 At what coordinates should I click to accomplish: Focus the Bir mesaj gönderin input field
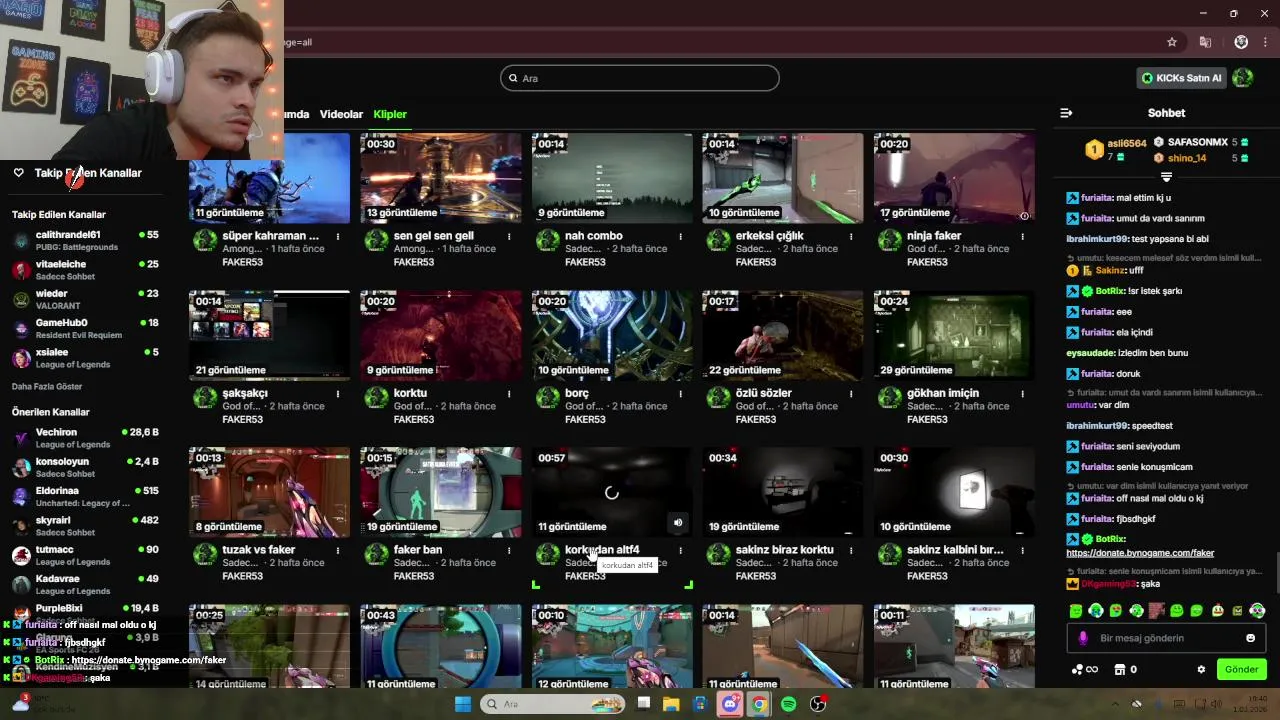1166,638
